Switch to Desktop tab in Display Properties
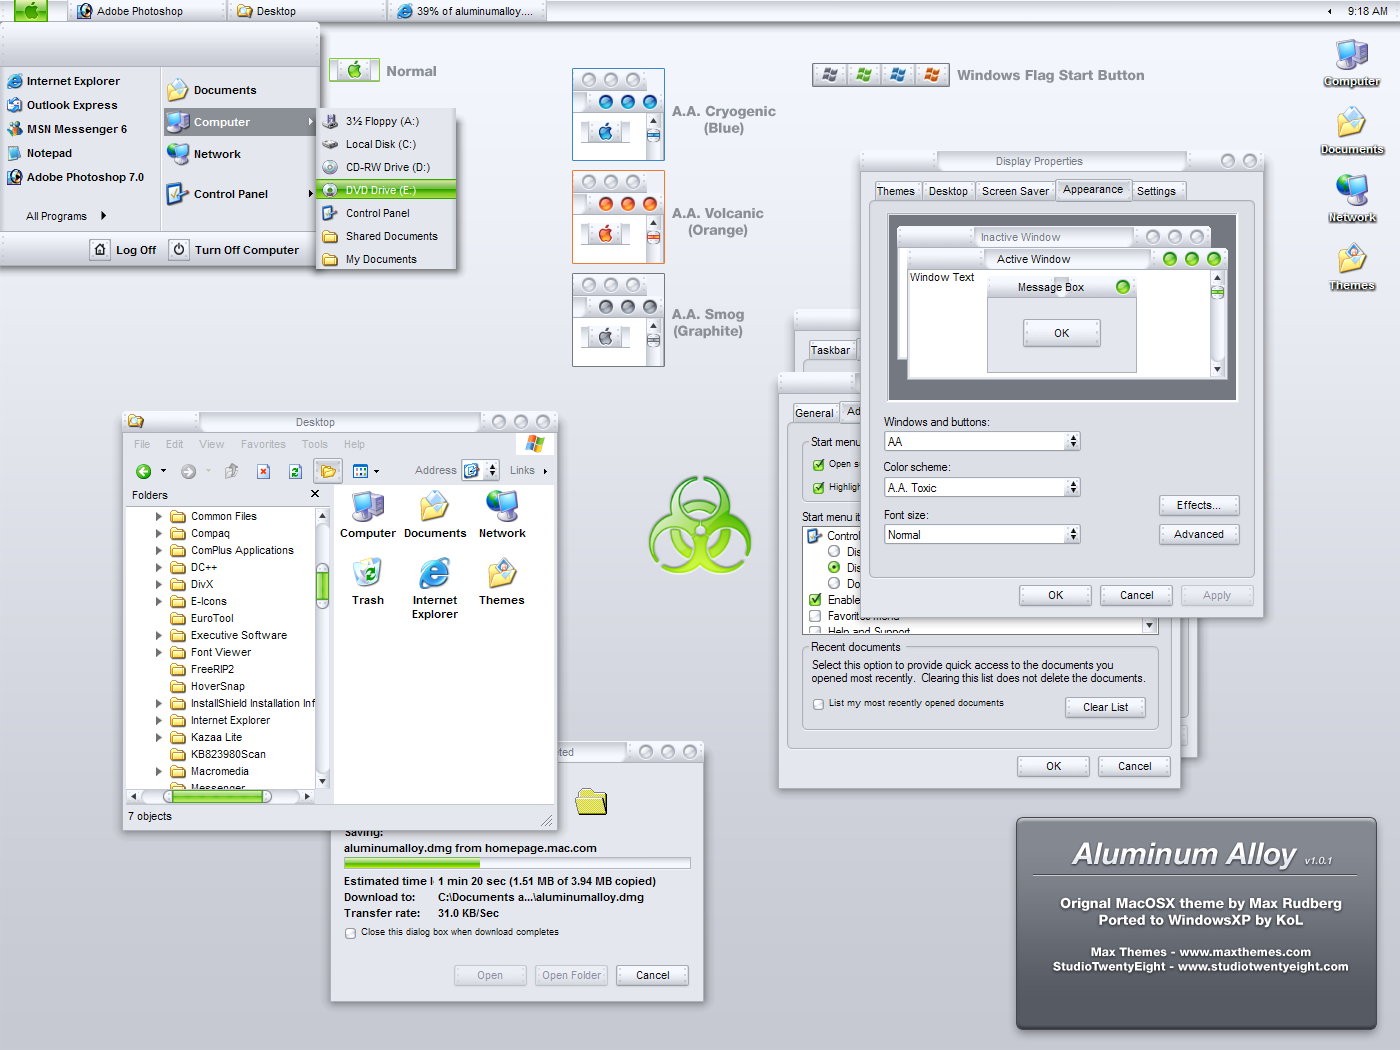 click(948, 191)
